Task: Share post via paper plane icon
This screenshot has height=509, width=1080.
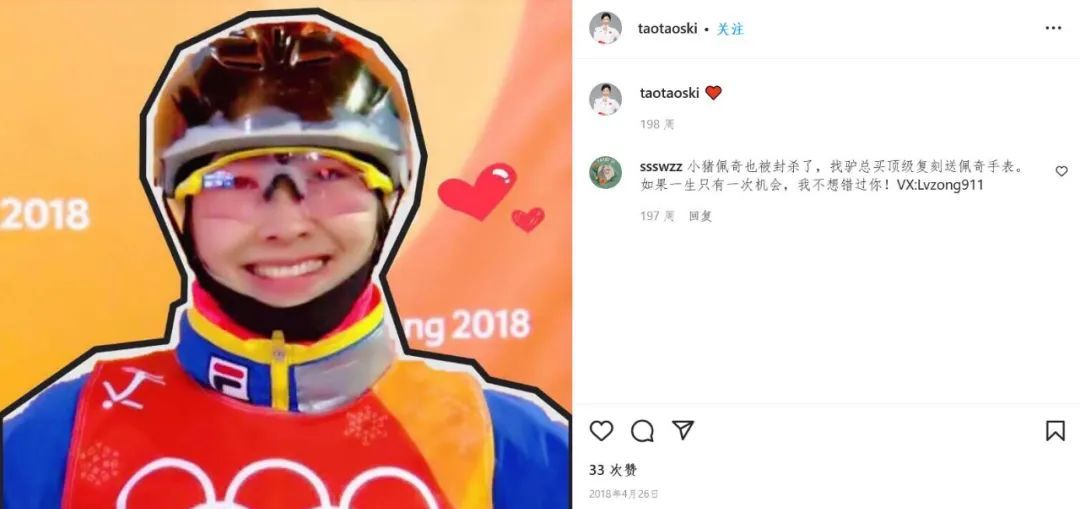Action: click(683, 430)
